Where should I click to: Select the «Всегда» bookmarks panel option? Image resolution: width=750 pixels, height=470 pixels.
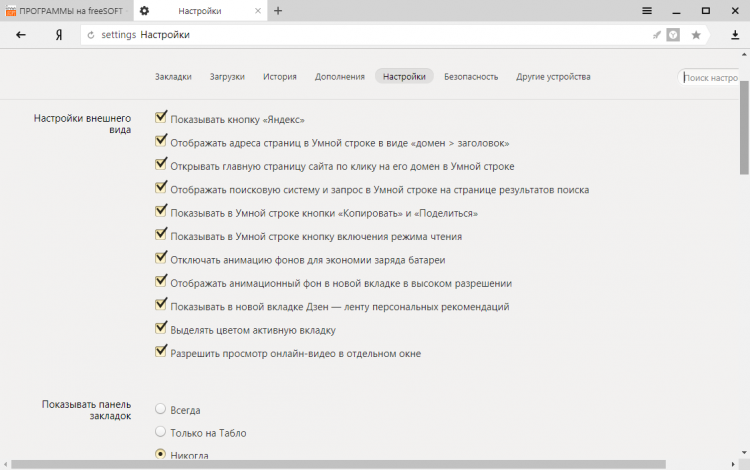[160, 409]
